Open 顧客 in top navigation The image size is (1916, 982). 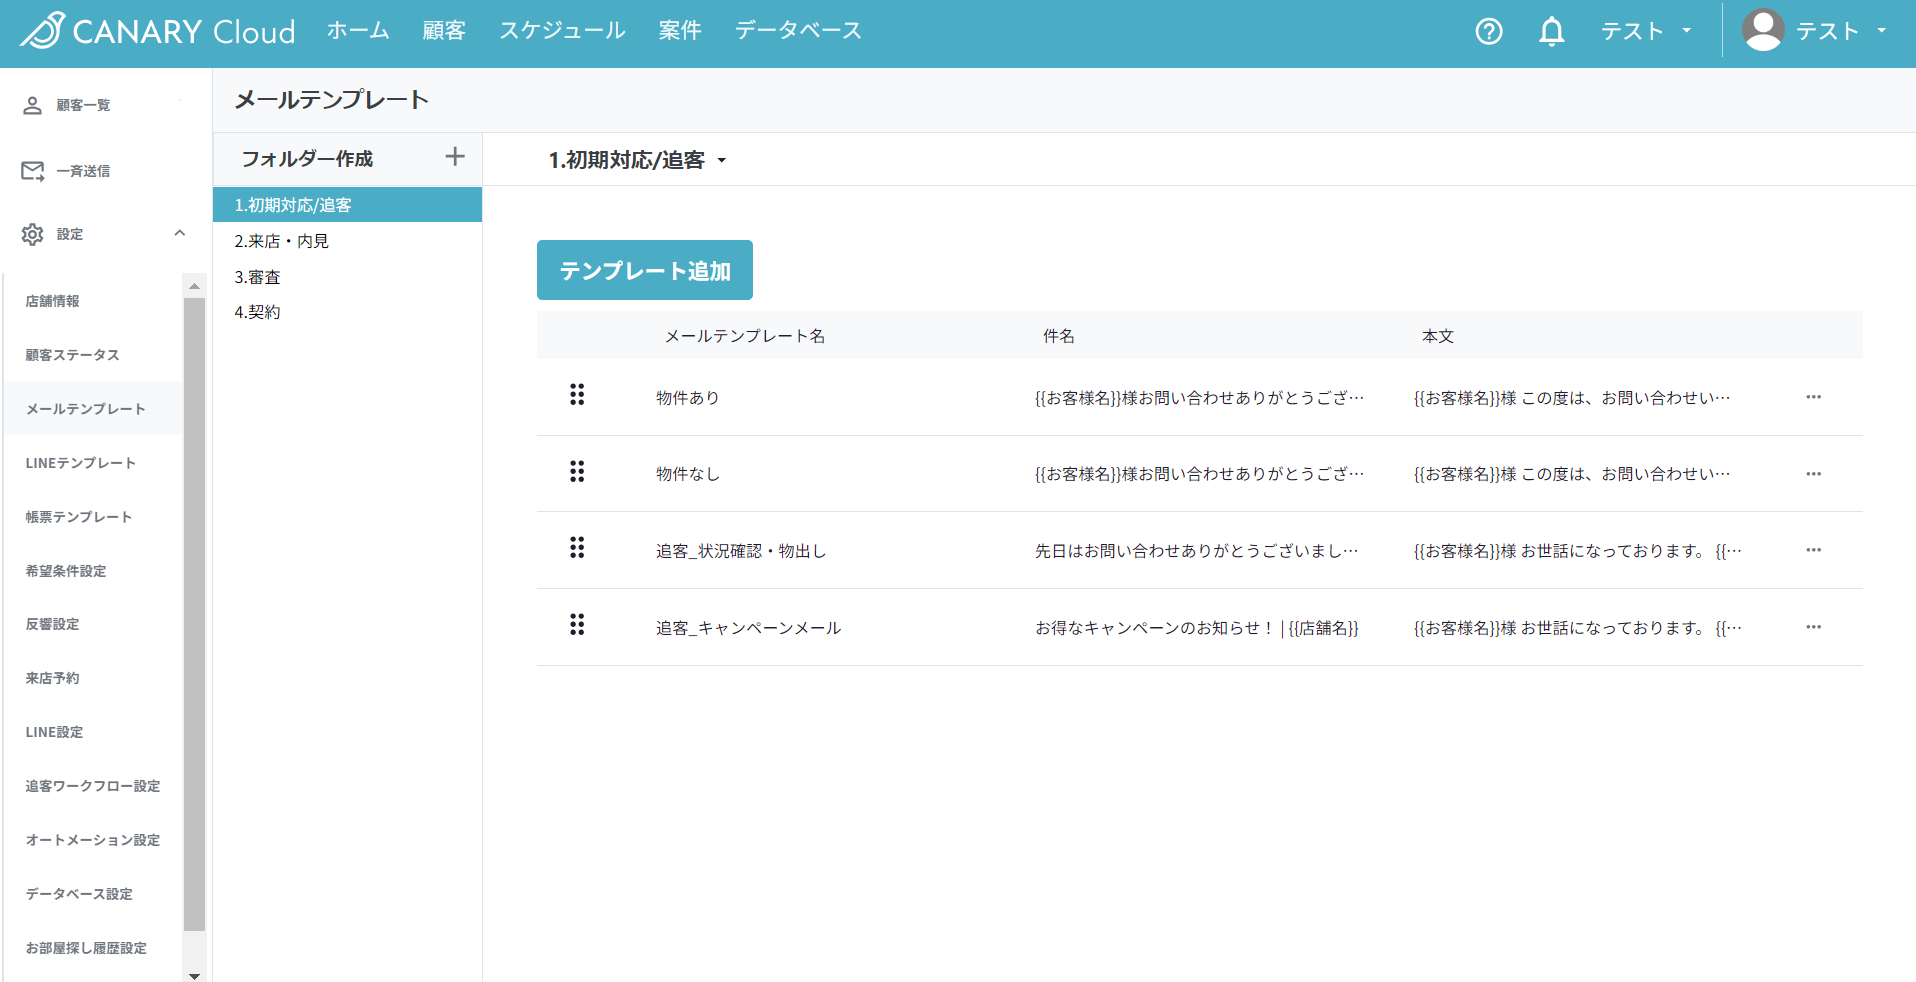444,31
